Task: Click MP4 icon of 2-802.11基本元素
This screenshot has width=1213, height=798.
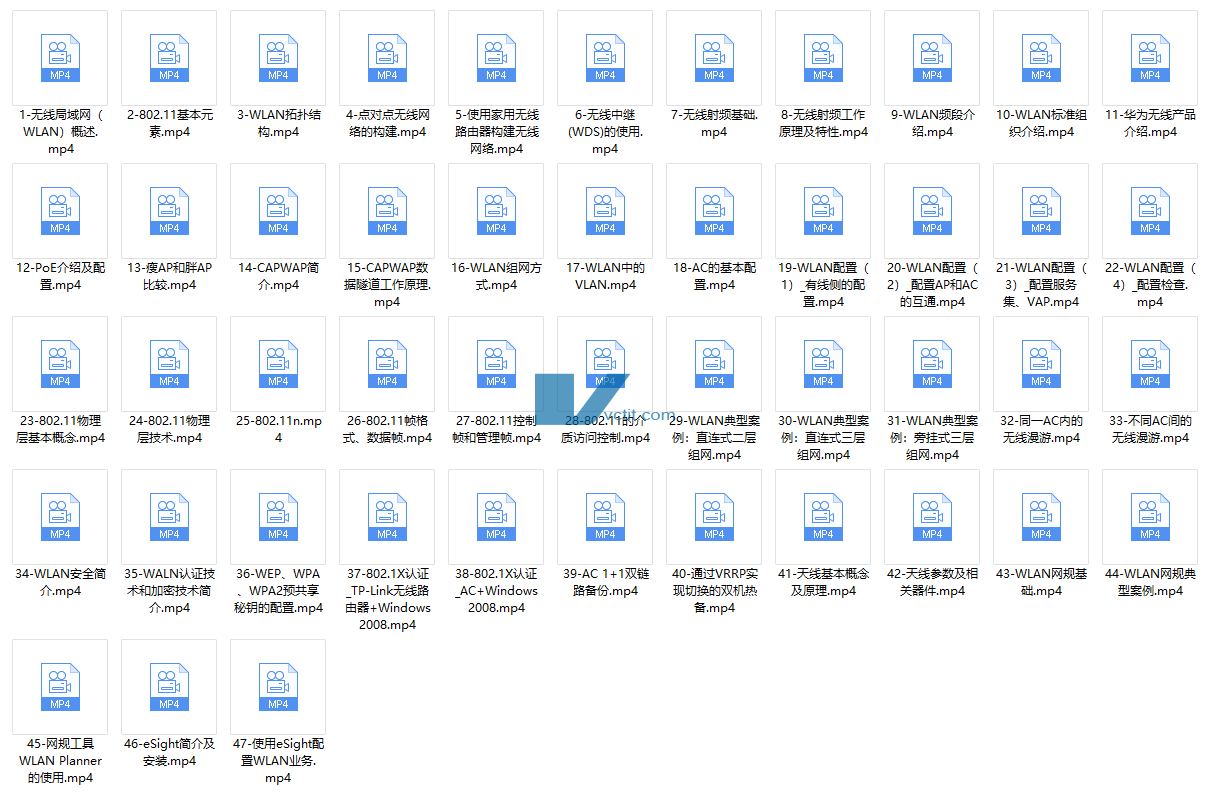Action: pos(169,58)
